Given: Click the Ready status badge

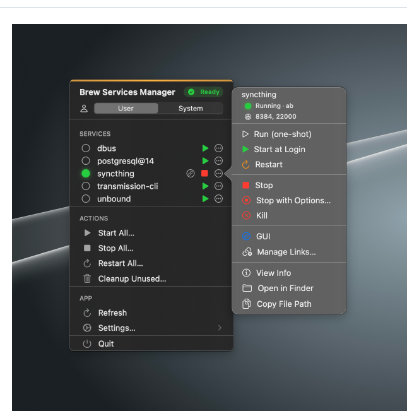Looking at the screenshot, I should 204,92.
